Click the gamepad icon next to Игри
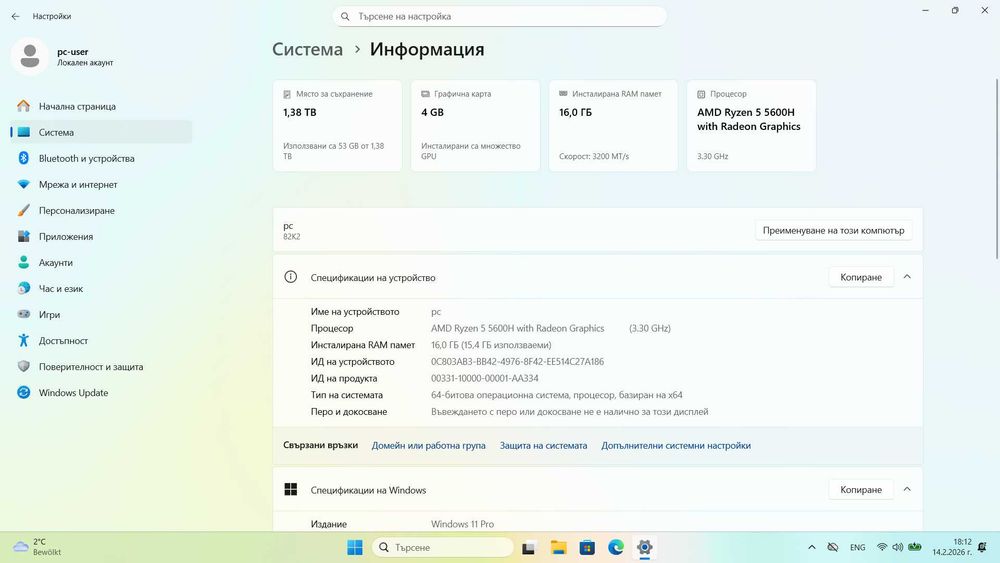This screenshot has width=1000, height=563. click(x=24, y=314)
